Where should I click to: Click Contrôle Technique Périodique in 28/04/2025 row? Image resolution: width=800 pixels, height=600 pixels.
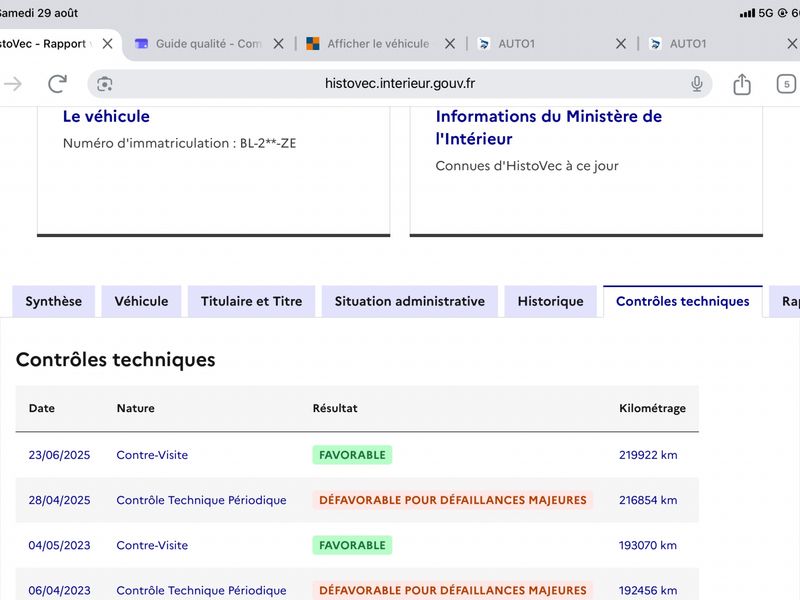click(202, 500)
